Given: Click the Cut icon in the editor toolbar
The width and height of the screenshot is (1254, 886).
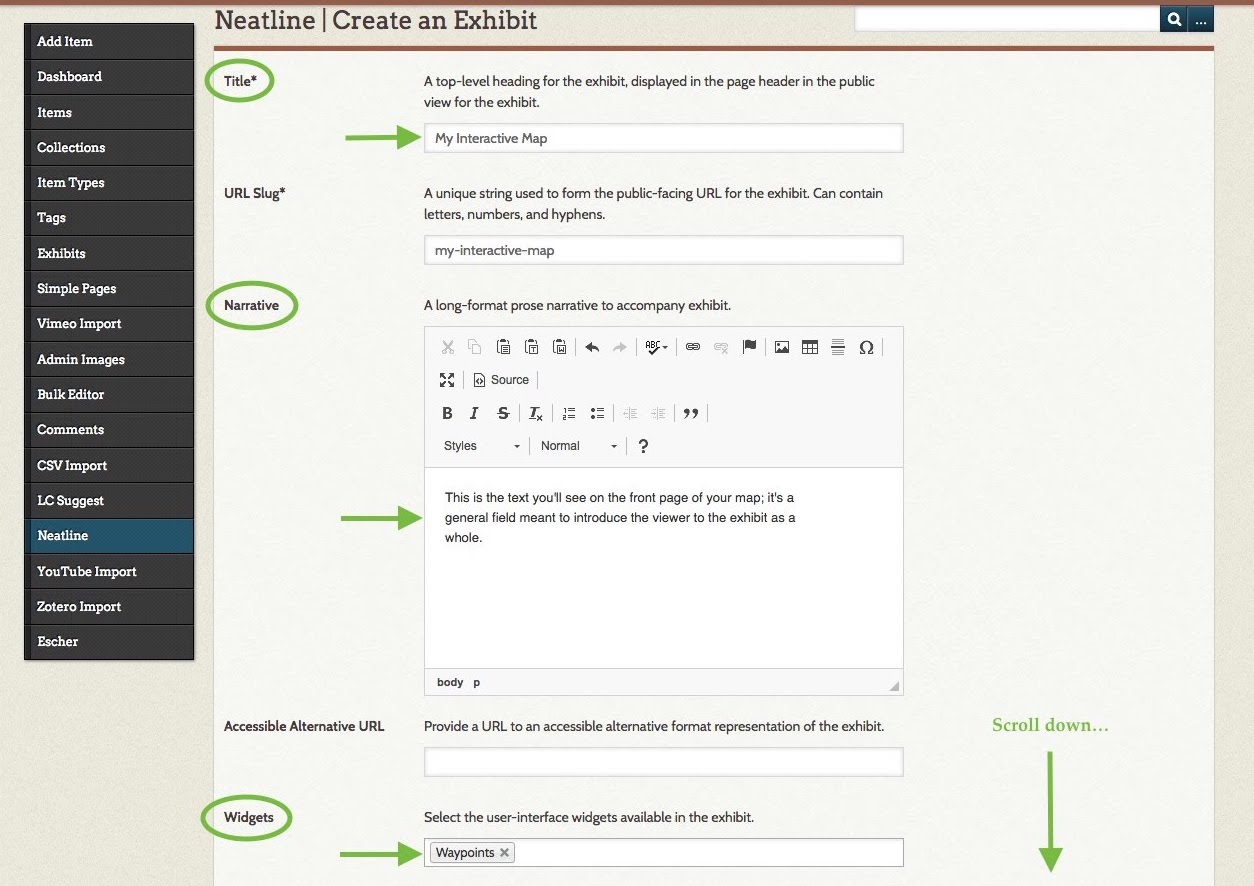Looking at the screenshot, I should (447, 347).
